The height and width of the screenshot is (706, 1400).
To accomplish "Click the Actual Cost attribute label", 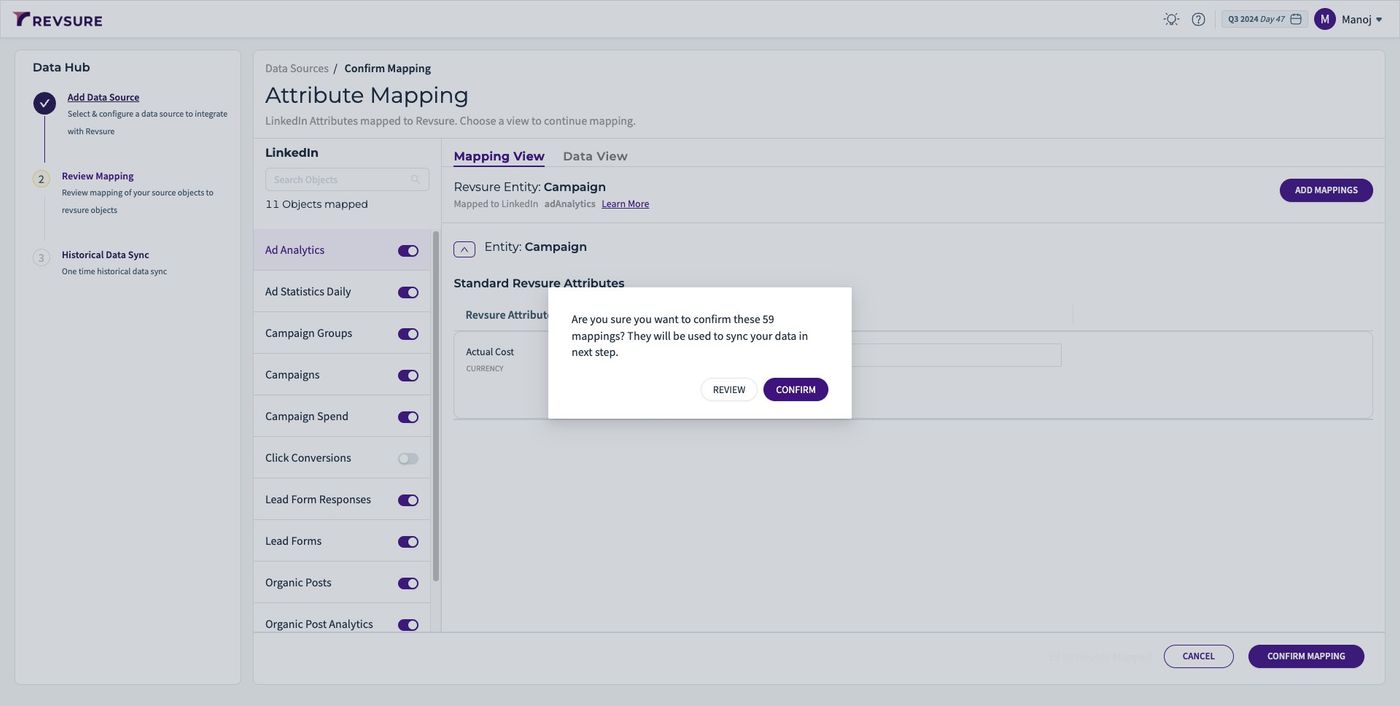I will pyautogui.click(x=490, y=352).
